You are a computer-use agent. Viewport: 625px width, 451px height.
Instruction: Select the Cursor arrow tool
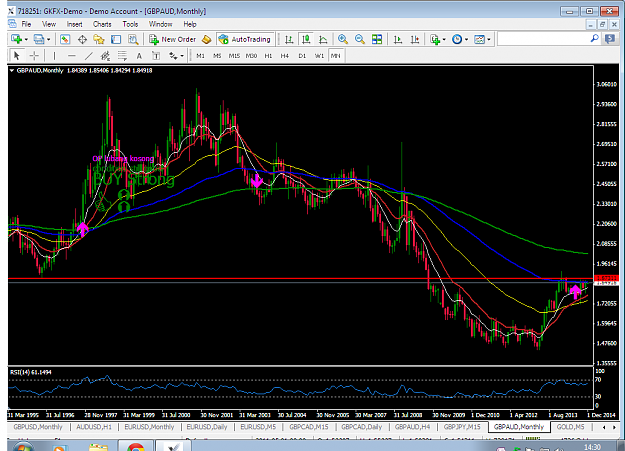17,56
